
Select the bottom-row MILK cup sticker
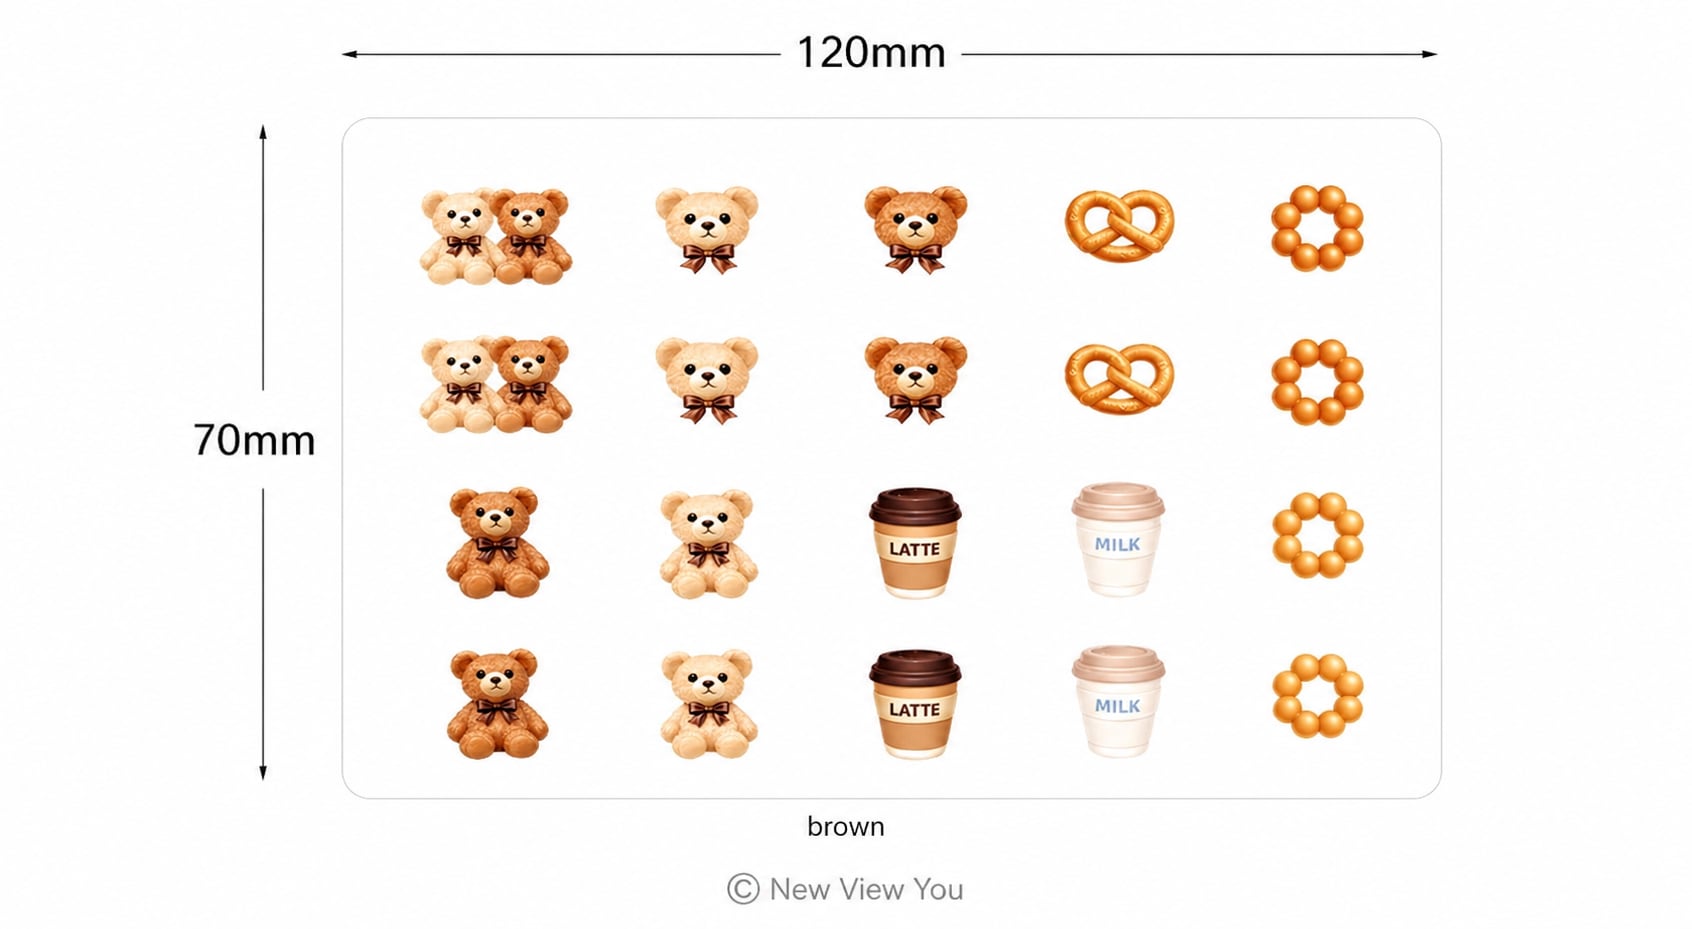1118,701
